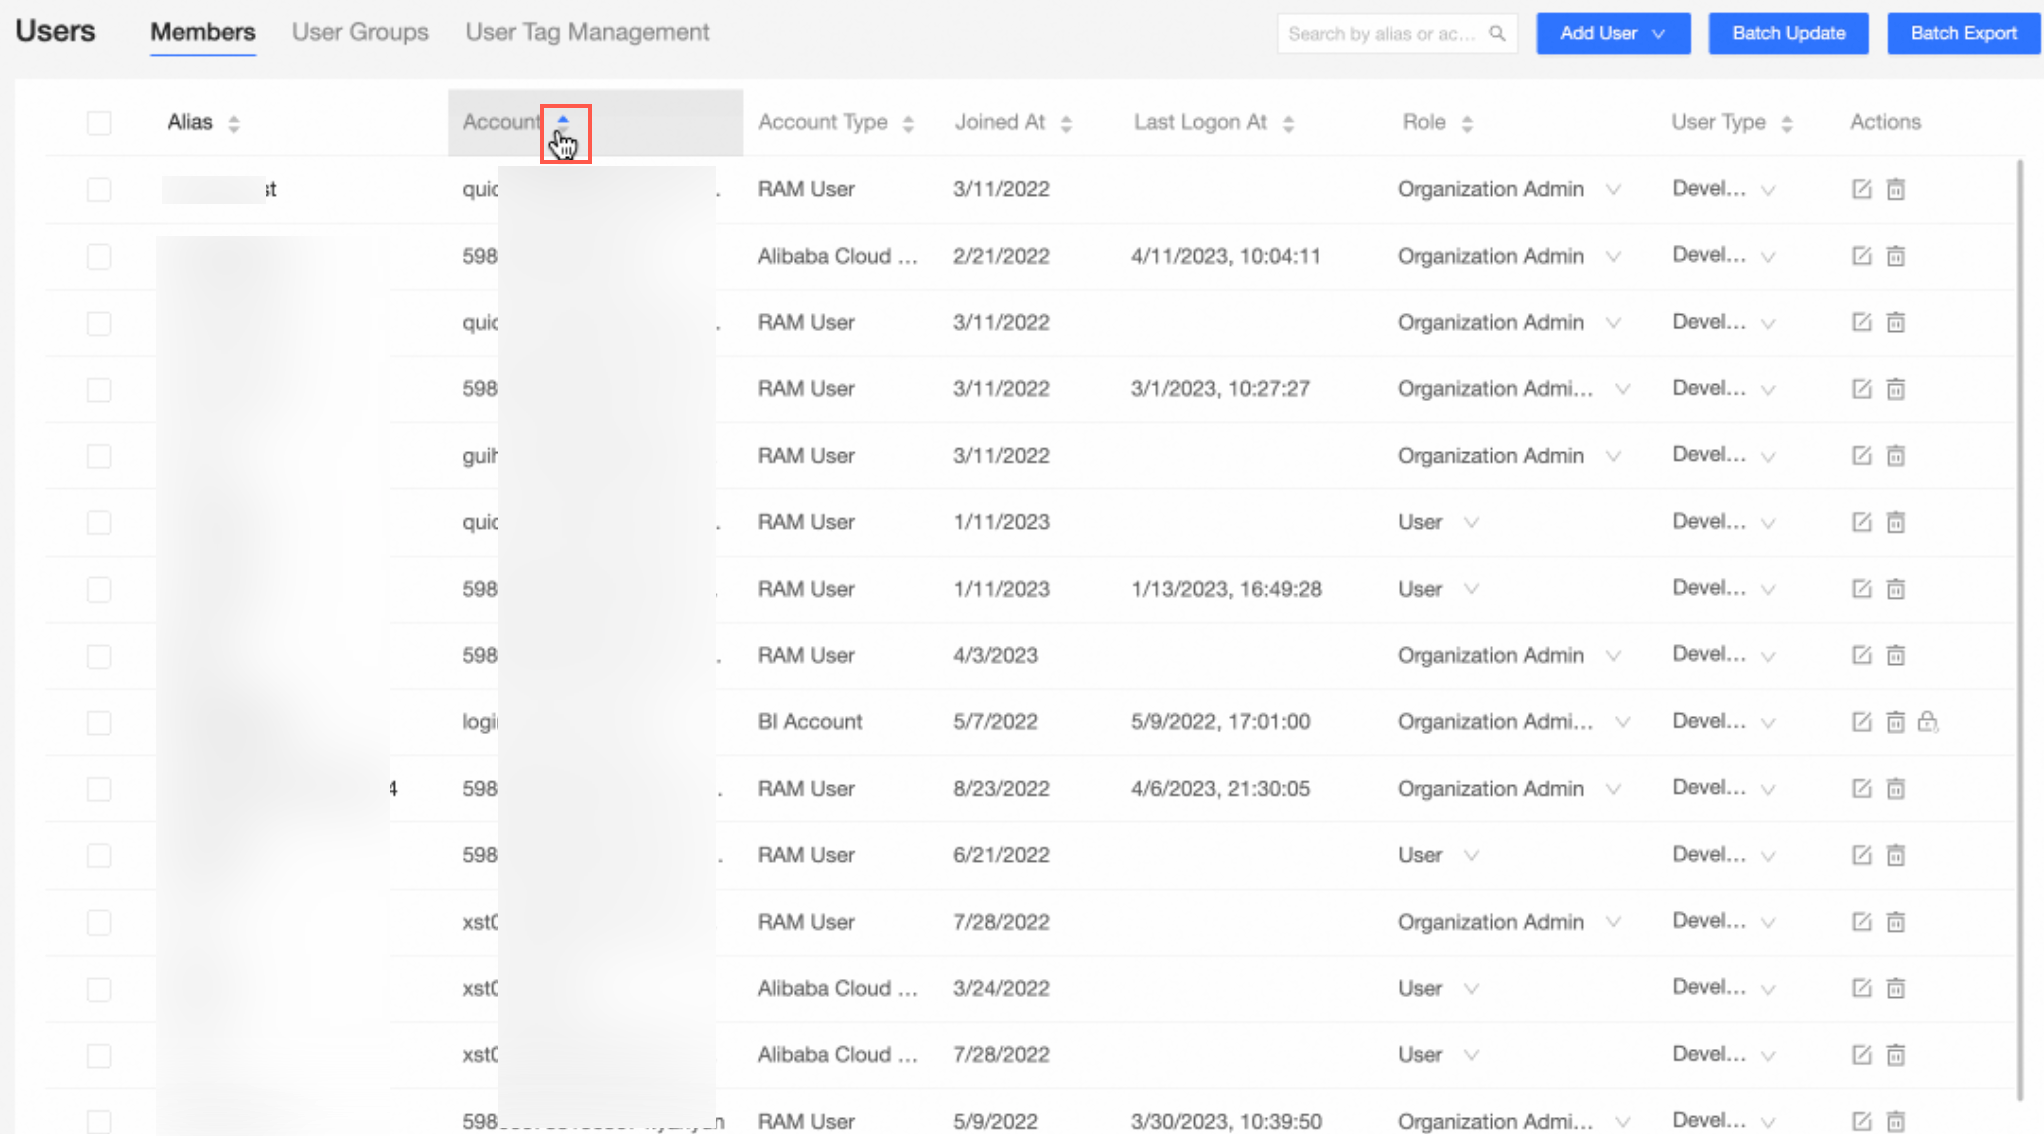
Task: Open User Tag Management tab
Action: point(587,32)
